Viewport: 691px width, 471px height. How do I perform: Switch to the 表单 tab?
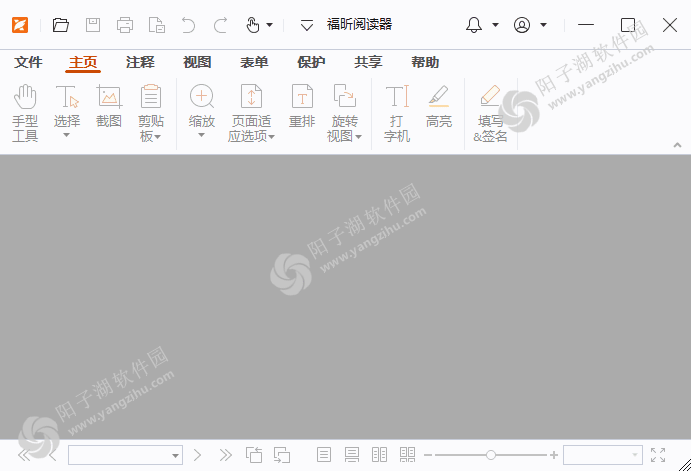[254, 62]
